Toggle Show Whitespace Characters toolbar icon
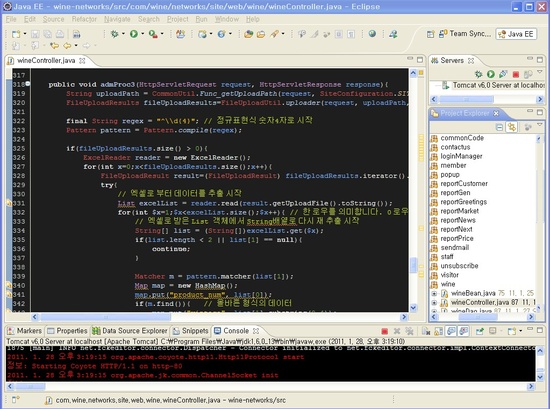550x409 pixels. (x=351, y=34)
